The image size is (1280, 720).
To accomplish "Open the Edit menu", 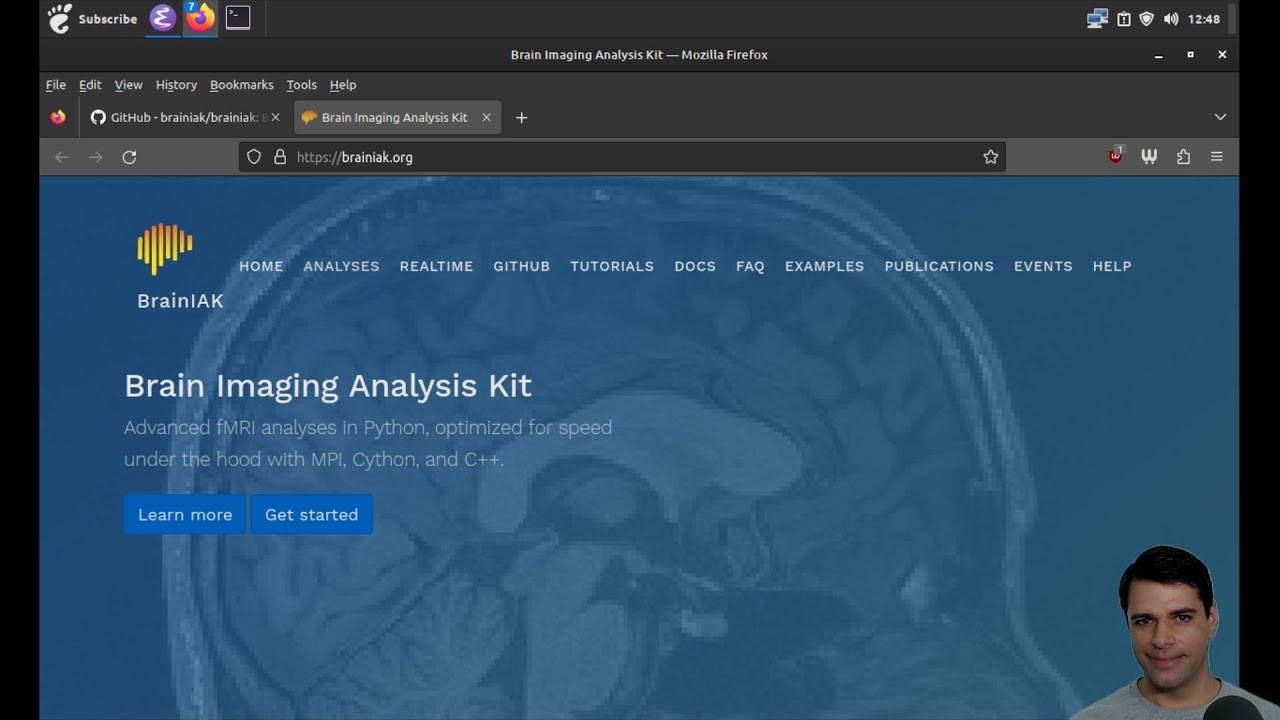I will (90, 85).
